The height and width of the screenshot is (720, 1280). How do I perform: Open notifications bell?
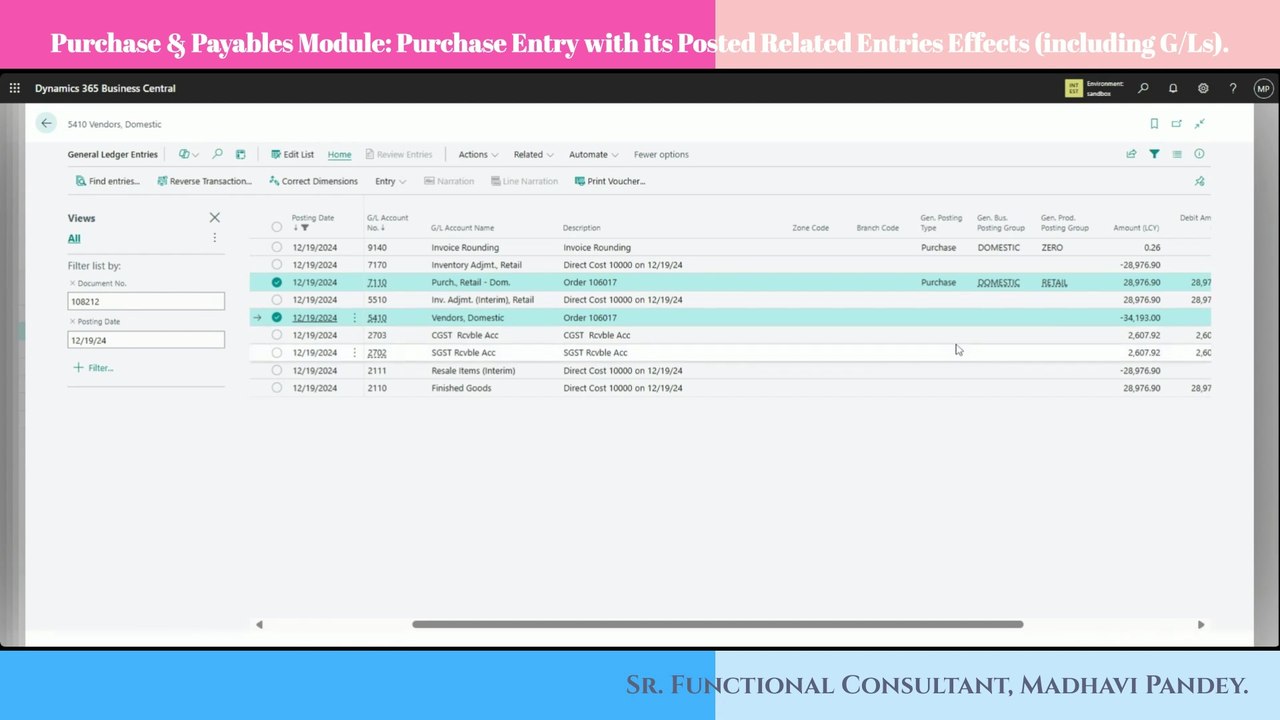(x=1173, y=88)
